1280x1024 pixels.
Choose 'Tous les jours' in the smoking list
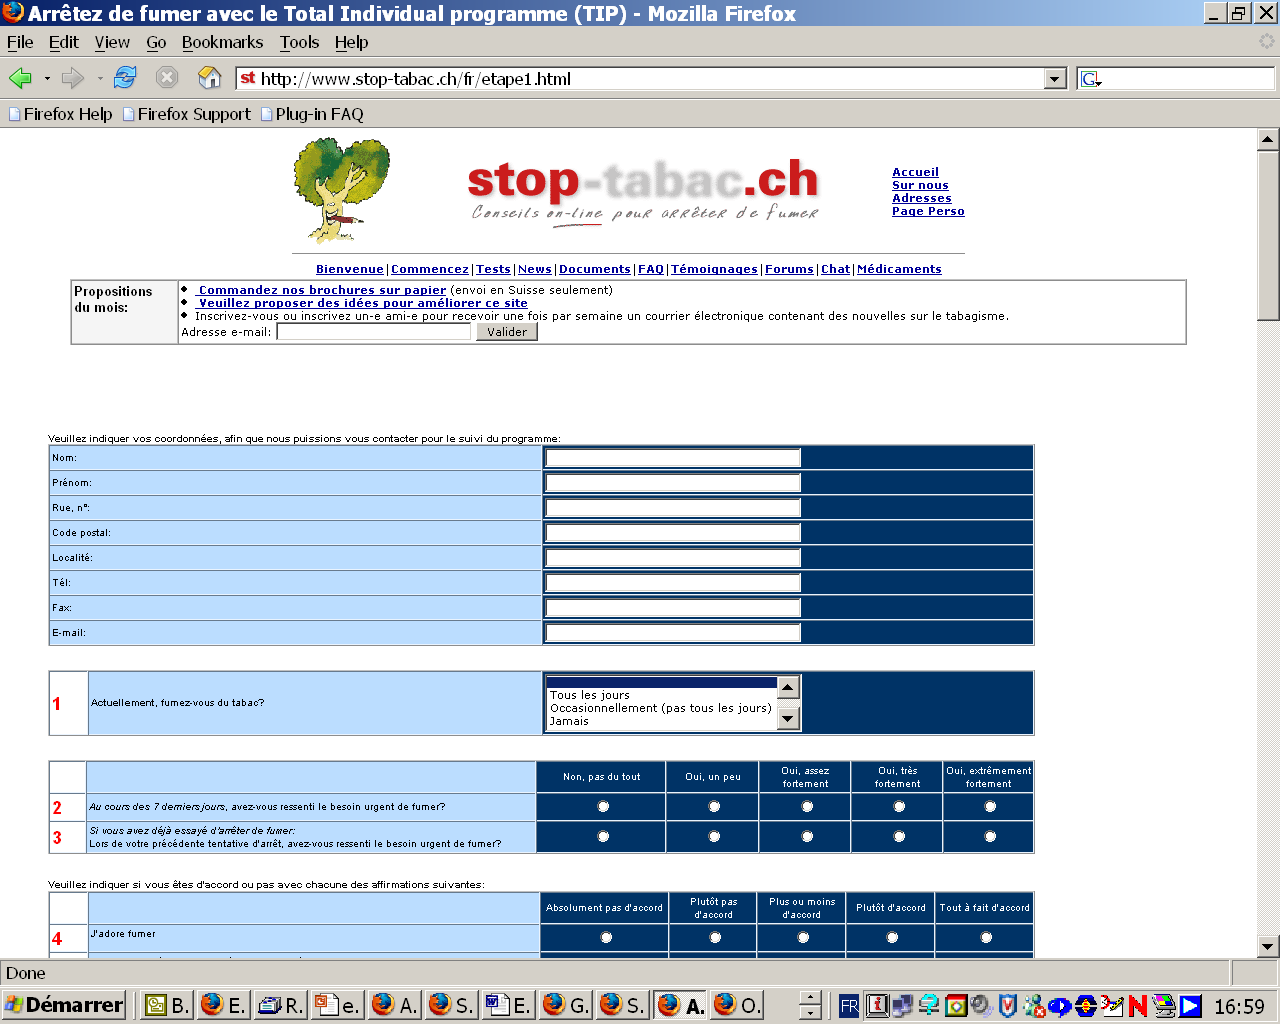point(590,695)
